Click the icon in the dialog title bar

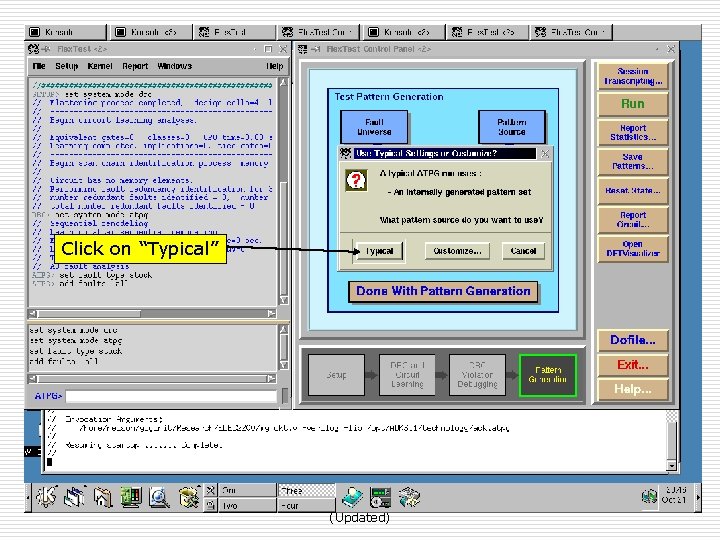pos(345,153)
